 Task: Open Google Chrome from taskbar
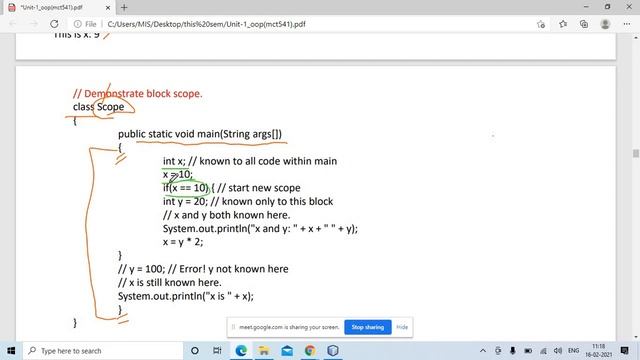point(310,351)
